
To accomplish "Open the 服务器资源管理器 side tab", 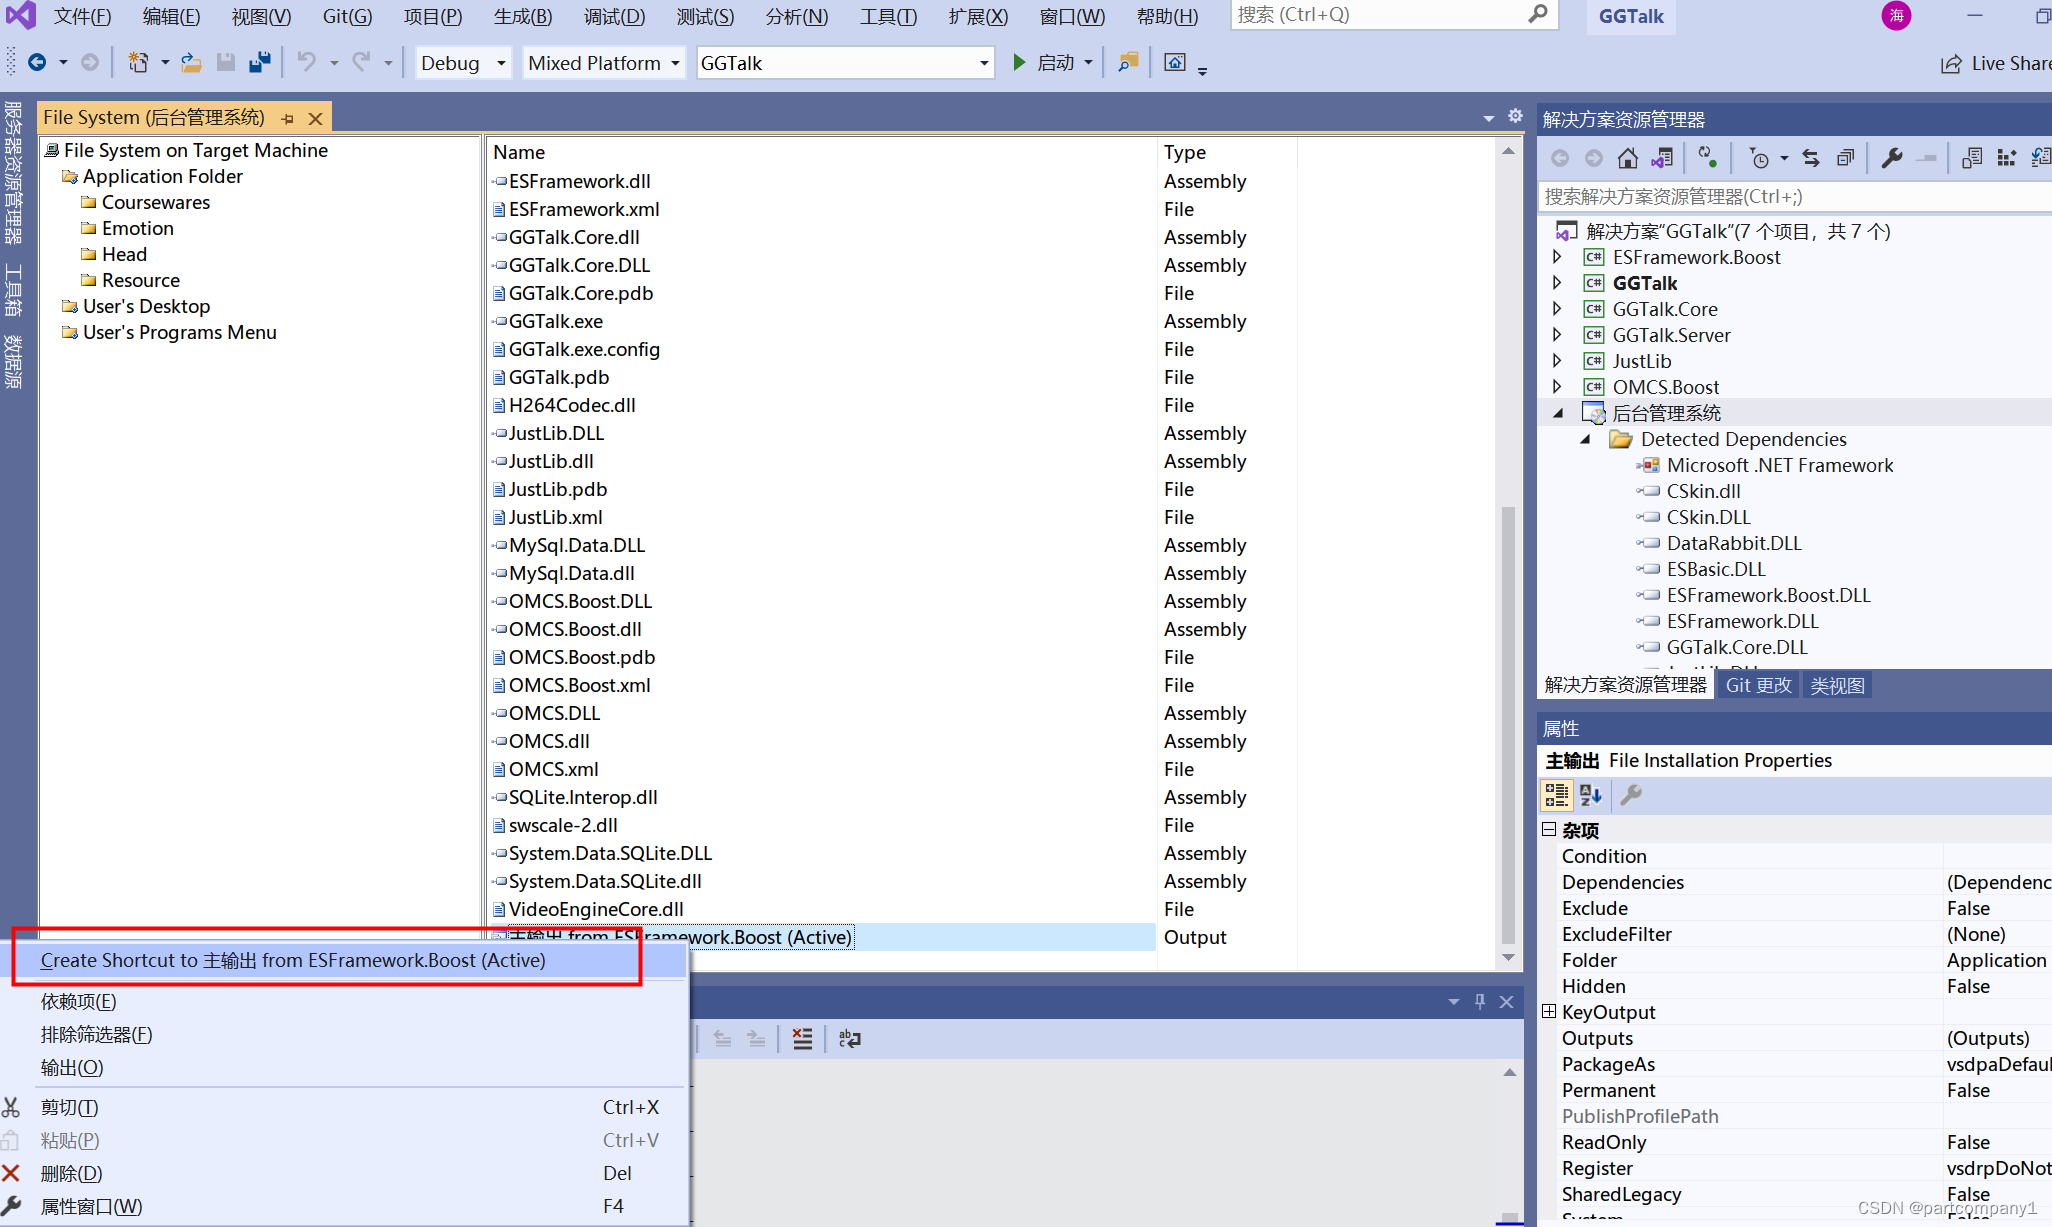I will tap(13, 173).
